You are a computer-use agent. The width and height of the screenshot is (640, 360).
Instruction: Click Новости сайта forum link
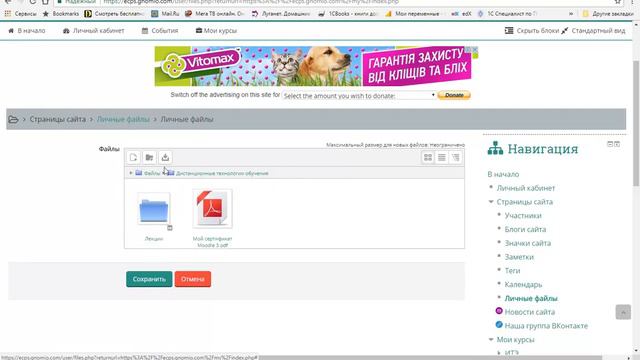pos(529,312)
